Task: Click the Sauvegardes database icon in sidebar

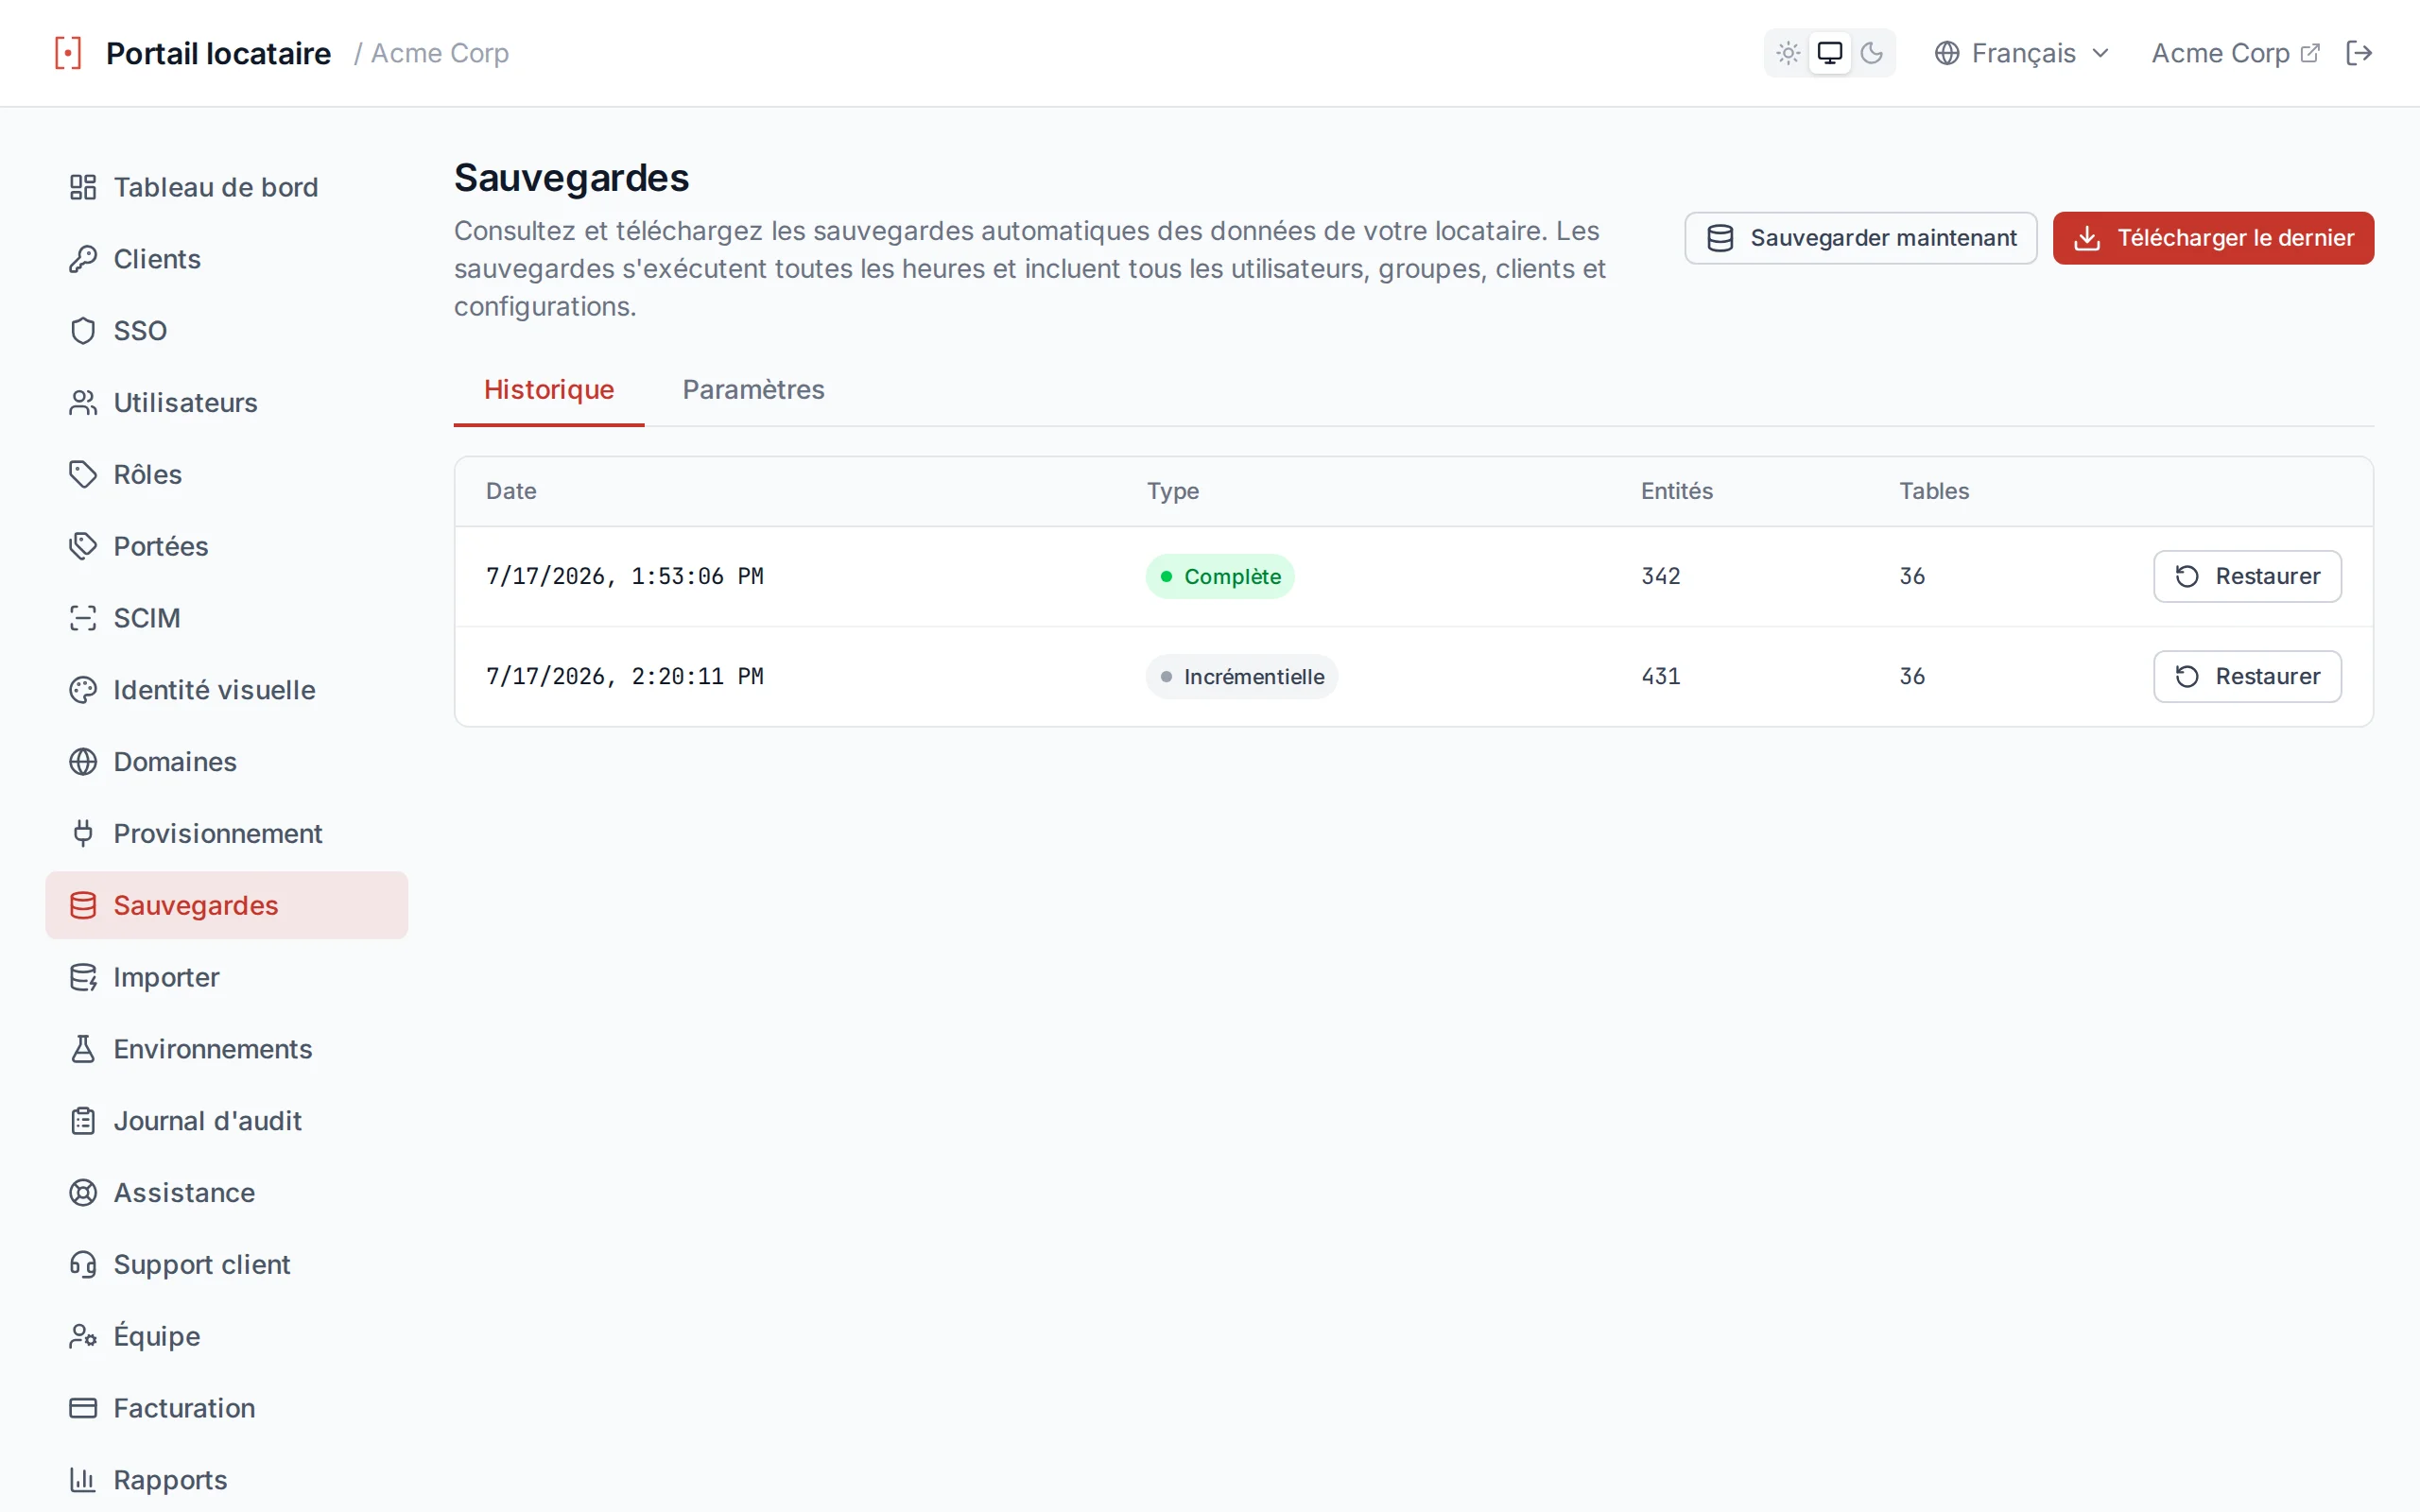Action: (x=83, y=905)
